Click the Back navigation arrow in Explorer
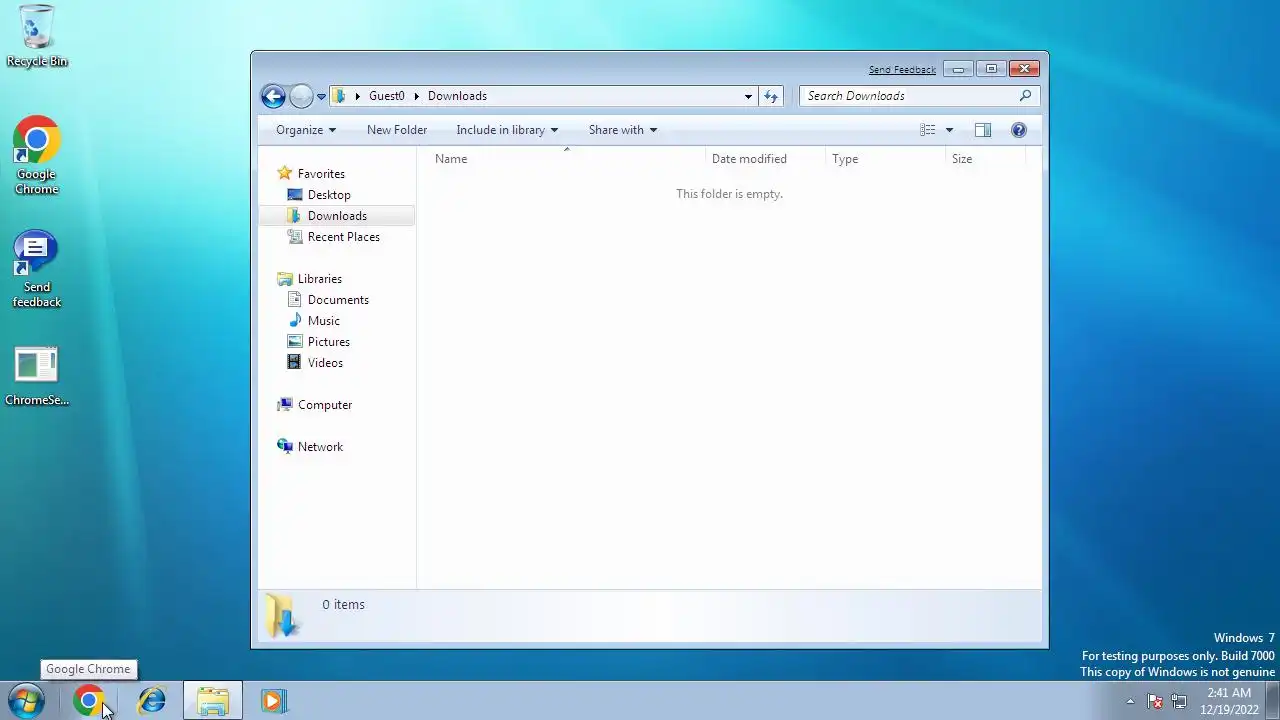The width and height of the screenshot is (1280, 720). (x=273, y=96)
